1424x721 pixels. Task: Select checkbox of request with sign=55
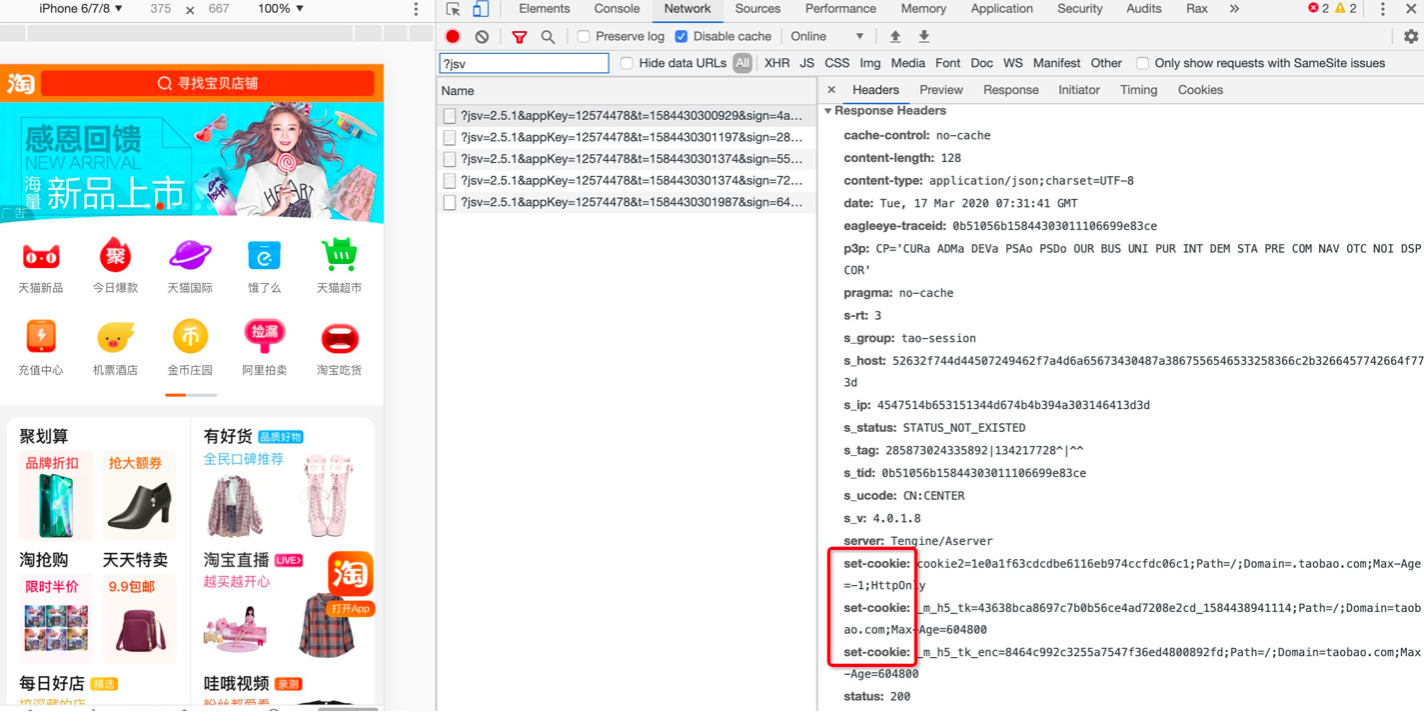(449, 159)
